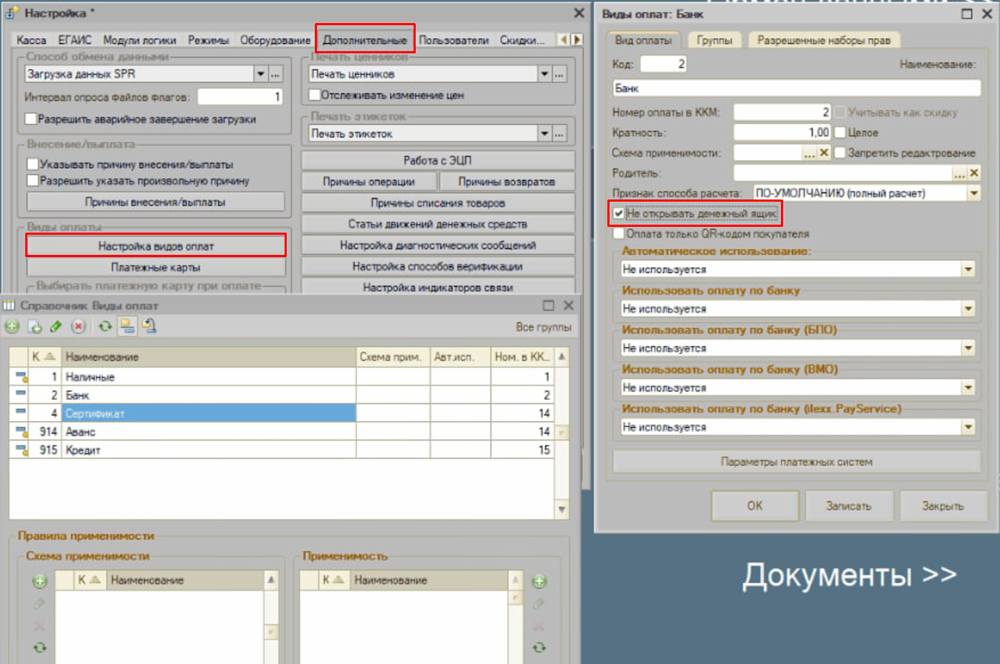
Task: Check Разрешить аварийное завершение загрузки
Action: click(33, 119)
